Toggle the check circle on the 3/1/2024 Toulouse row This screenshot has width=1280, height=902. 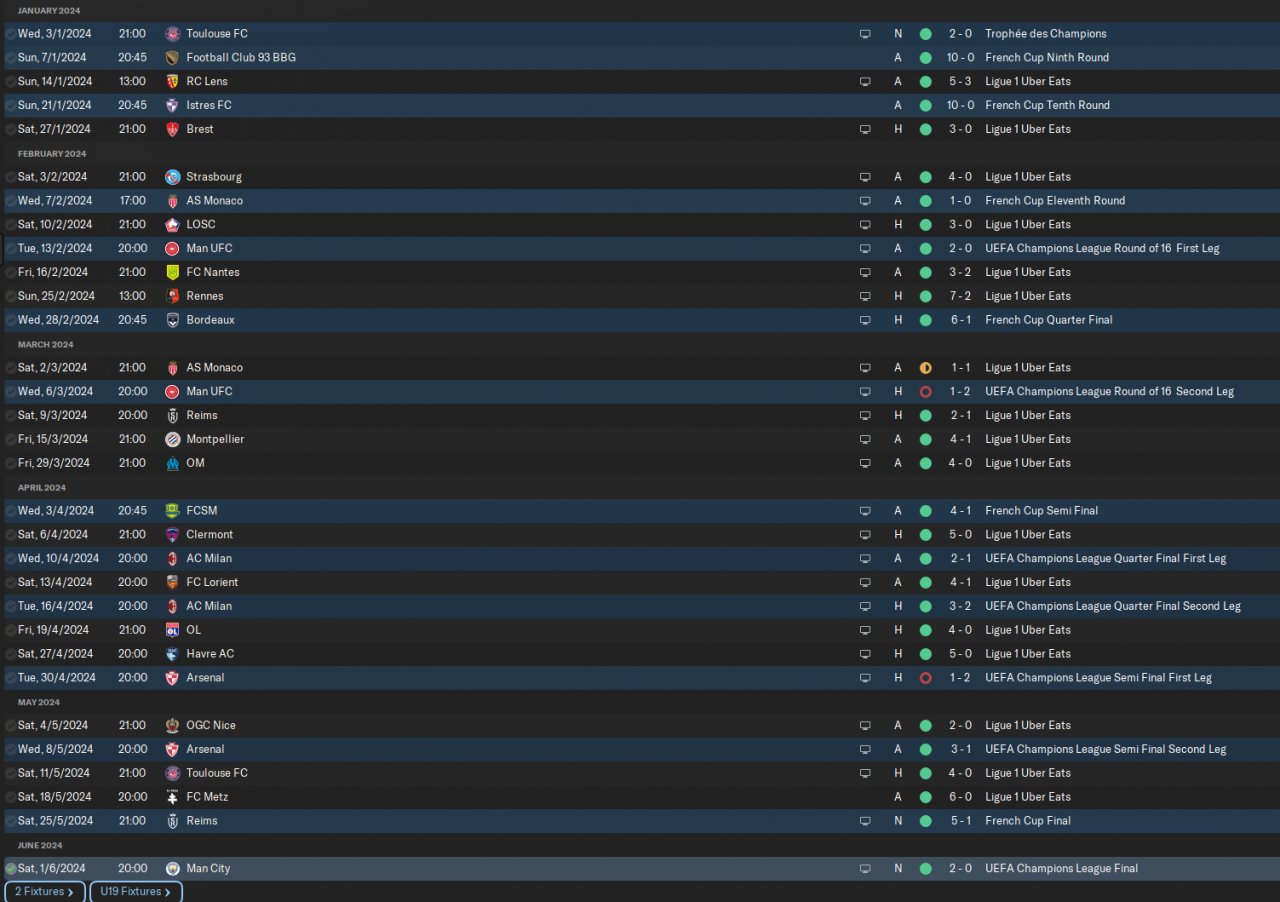[x=10, y=34]
